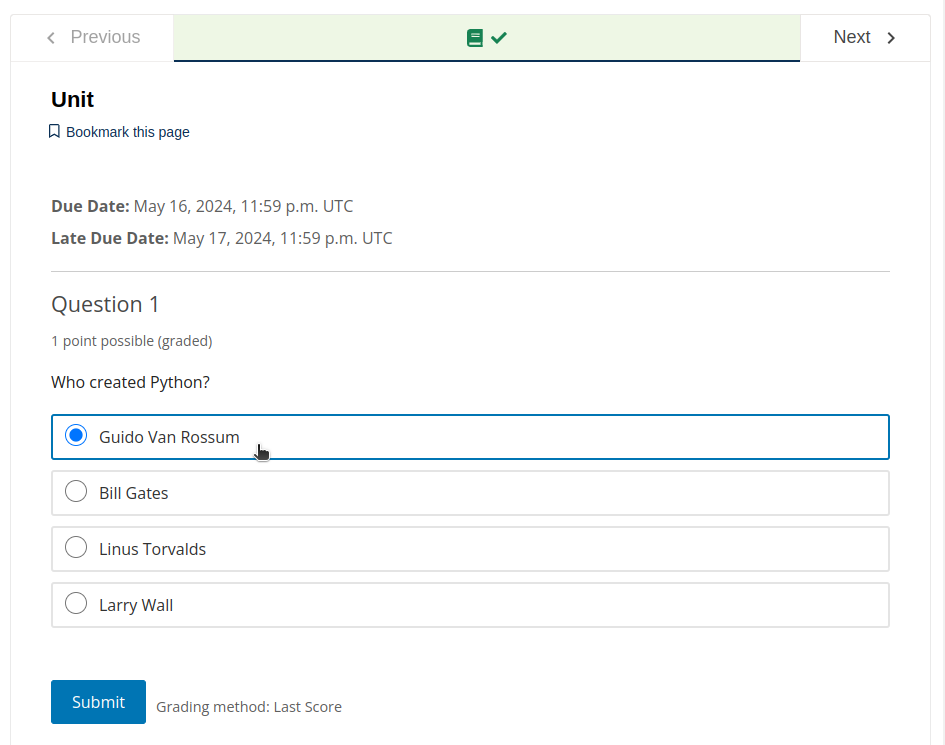
Task: Mark the Larry Wall radio button
Action: pos(76,604)
